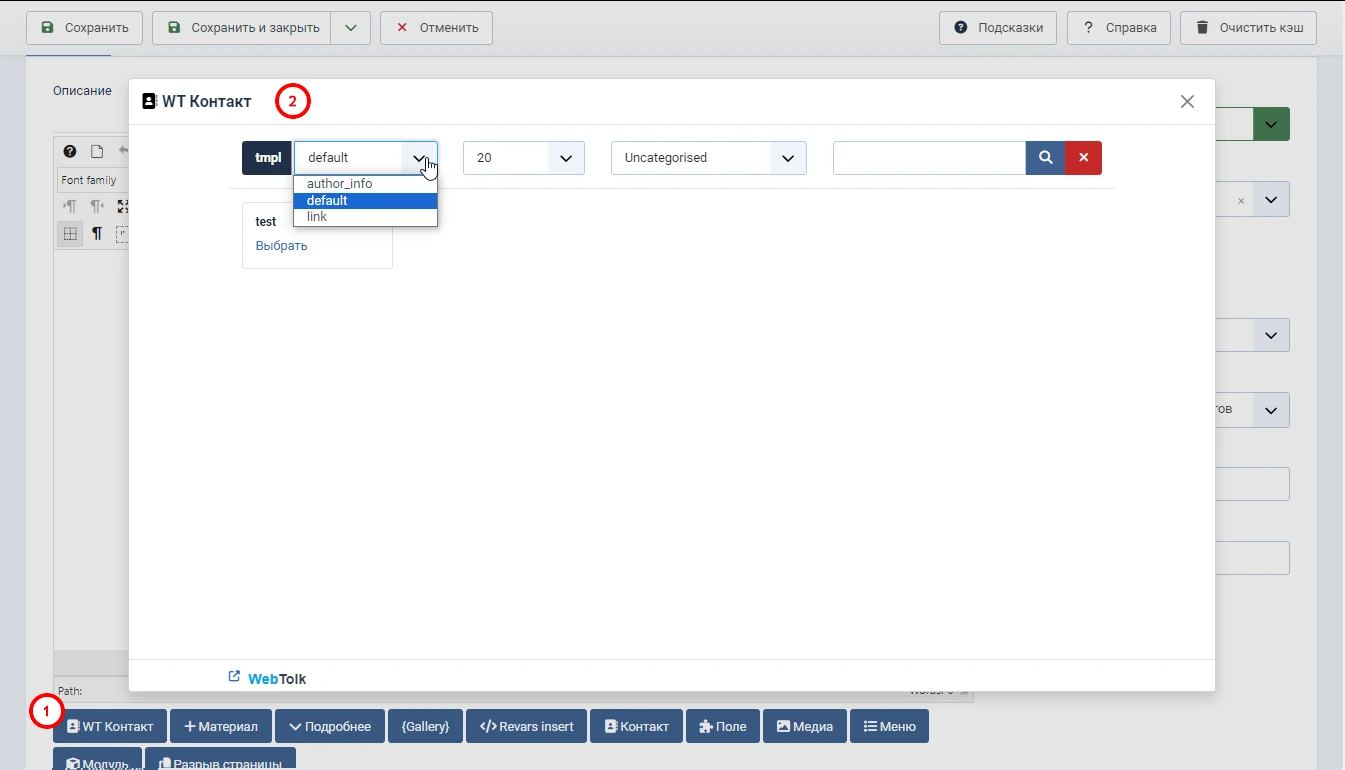Toggle show invisible characters paragraph icon

click(x=97, y=234)
